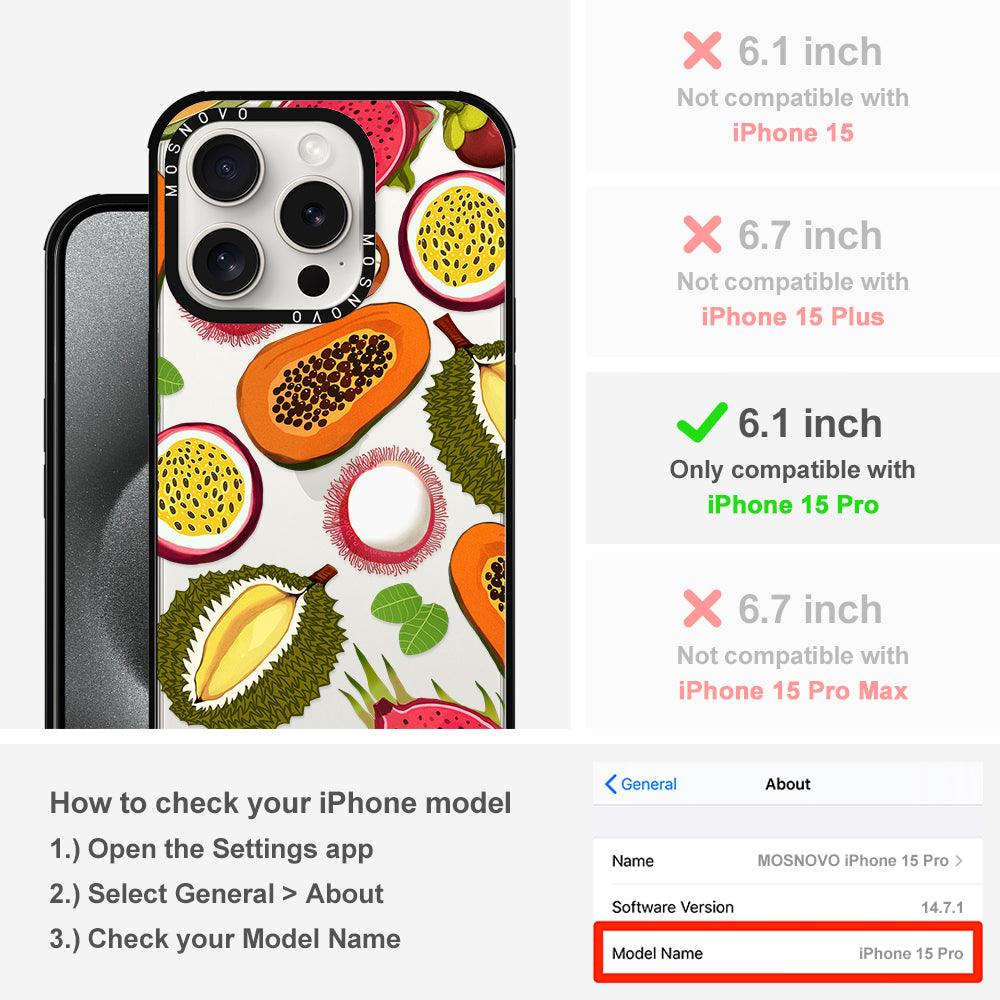Click the green checkmark beside 6.1 inch

tap(702, 423)
